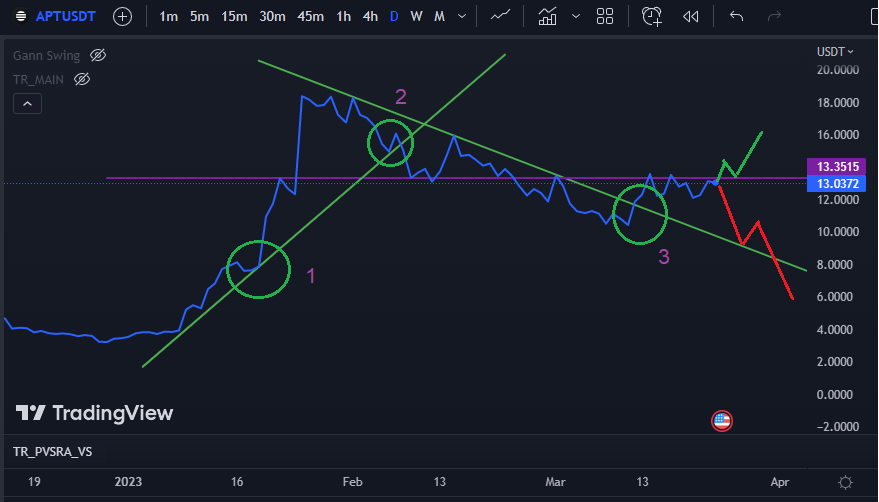Switch to the weekly W timeframe
This screenshot has width=879, height=502.
click(x=416, y=16)
